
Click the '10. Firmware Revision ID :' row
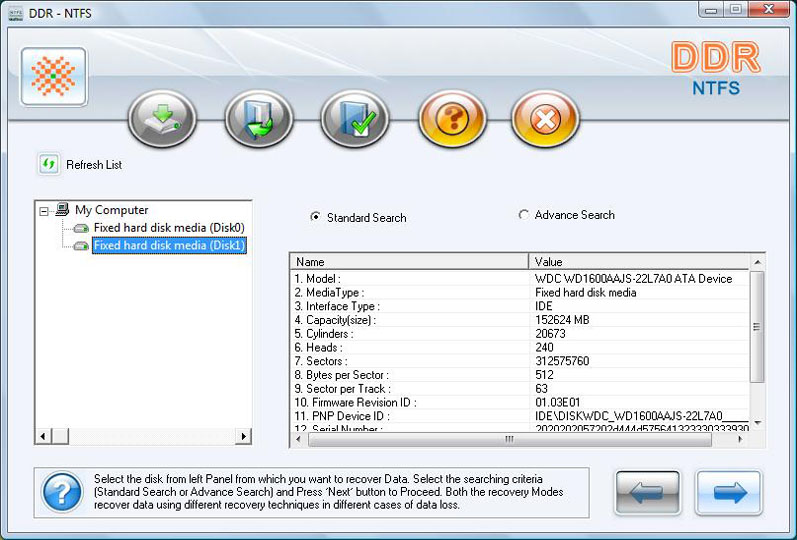[x=519, y=402]
